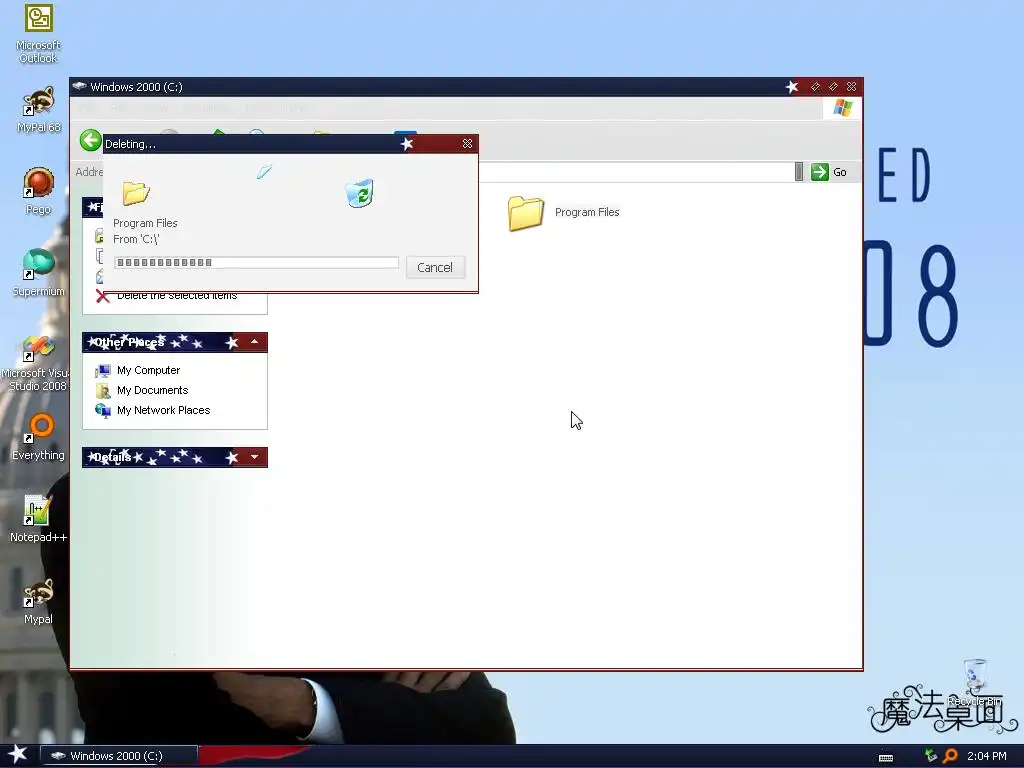Click the 'Program Files' folder name label
Screen dimensions: 1024x768
587,212
